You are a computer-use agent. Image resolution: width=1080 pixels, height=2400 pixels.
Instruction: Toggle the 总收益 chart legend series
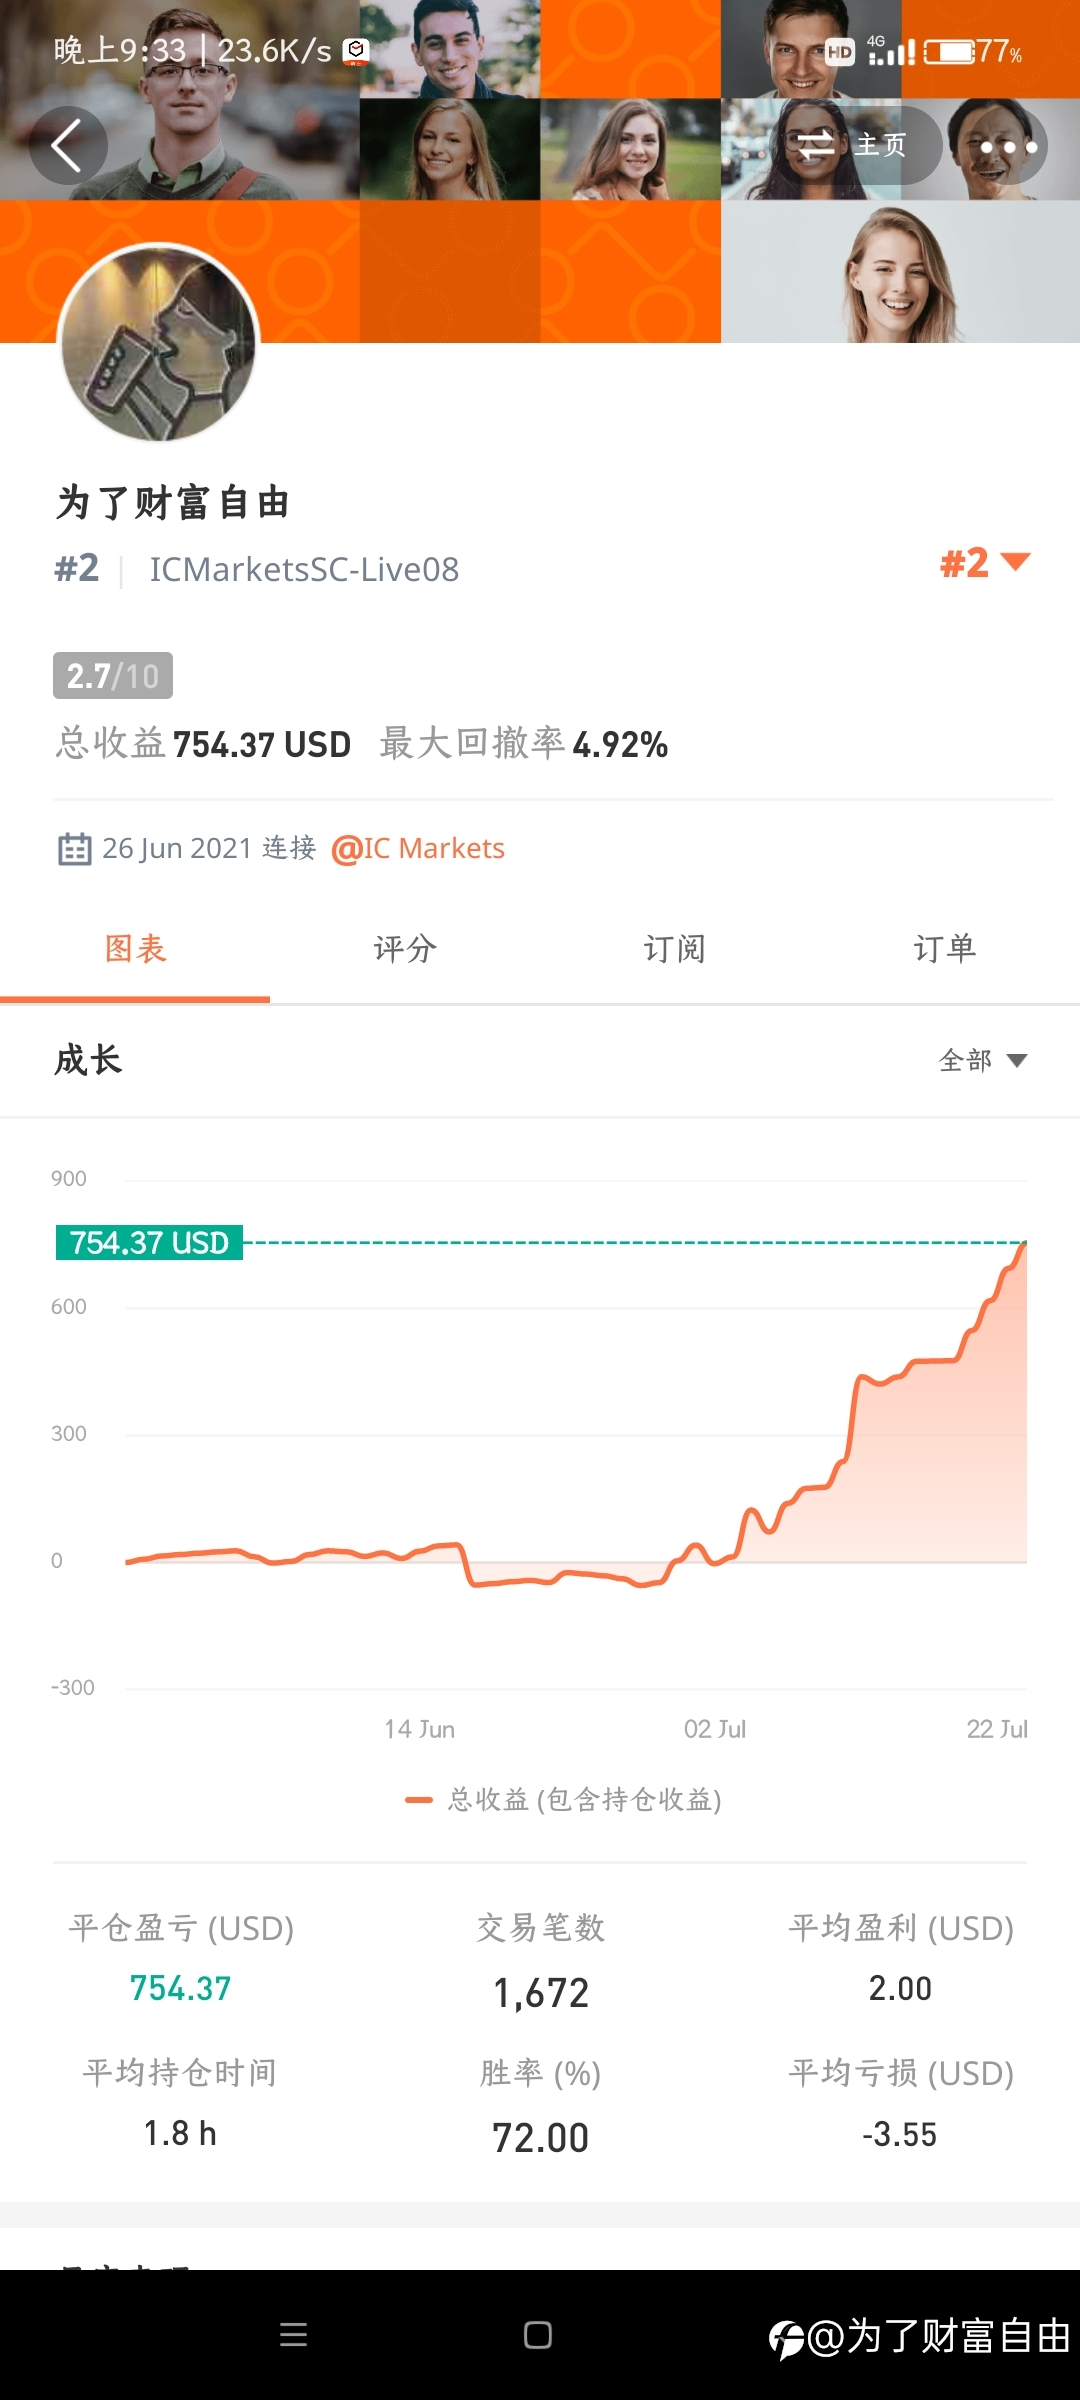coord(563,1800)
